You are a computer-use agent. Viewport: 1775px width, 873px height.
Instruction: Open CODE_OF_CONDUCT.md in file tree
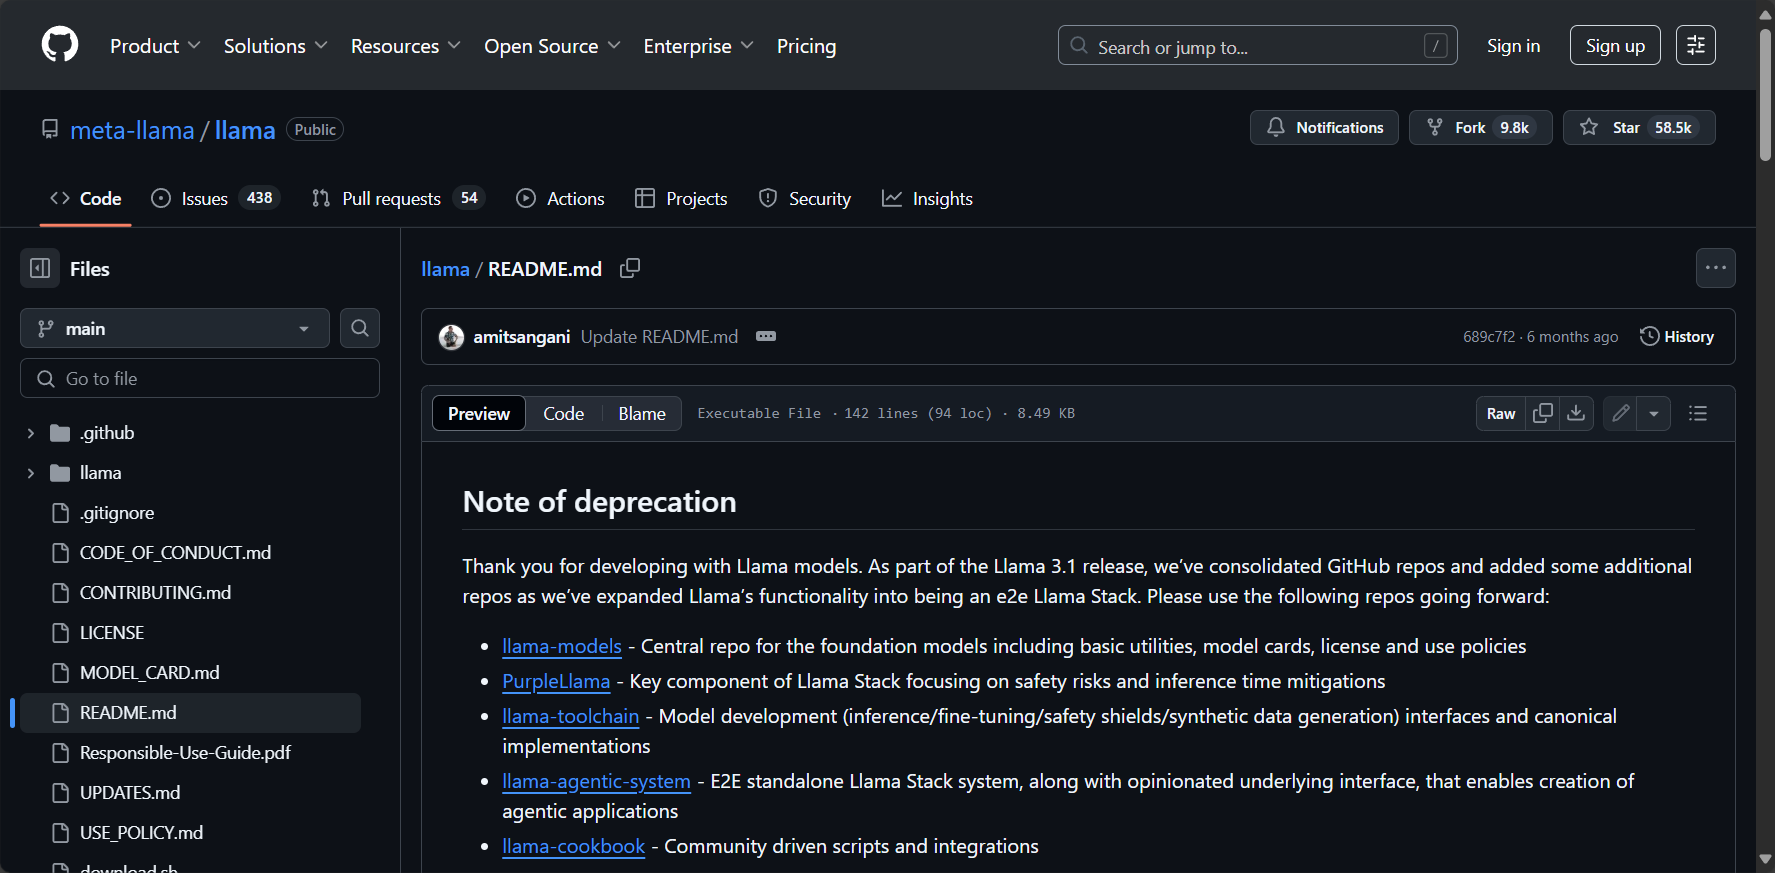click(175, 553)
